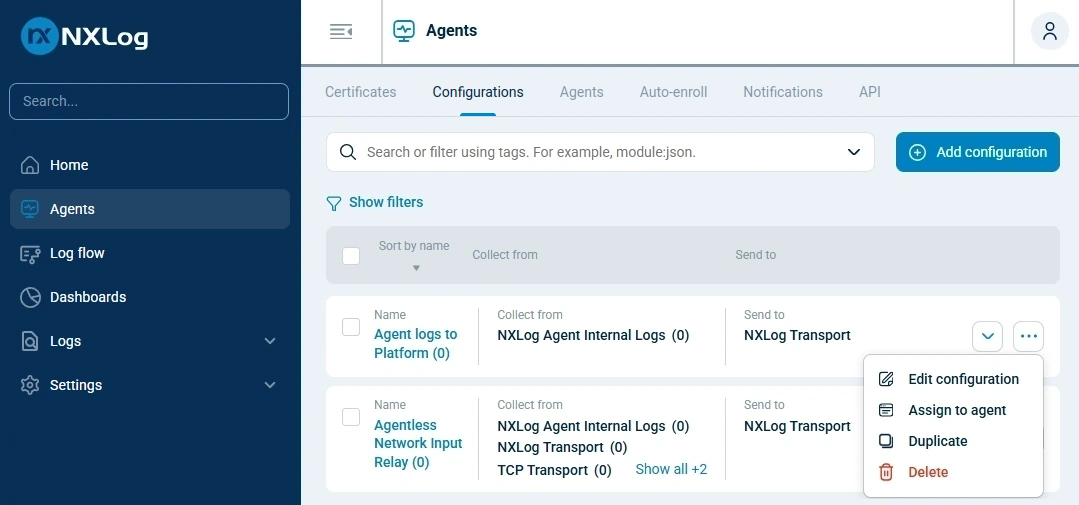Click the Add configuration button

coord(978,152)
